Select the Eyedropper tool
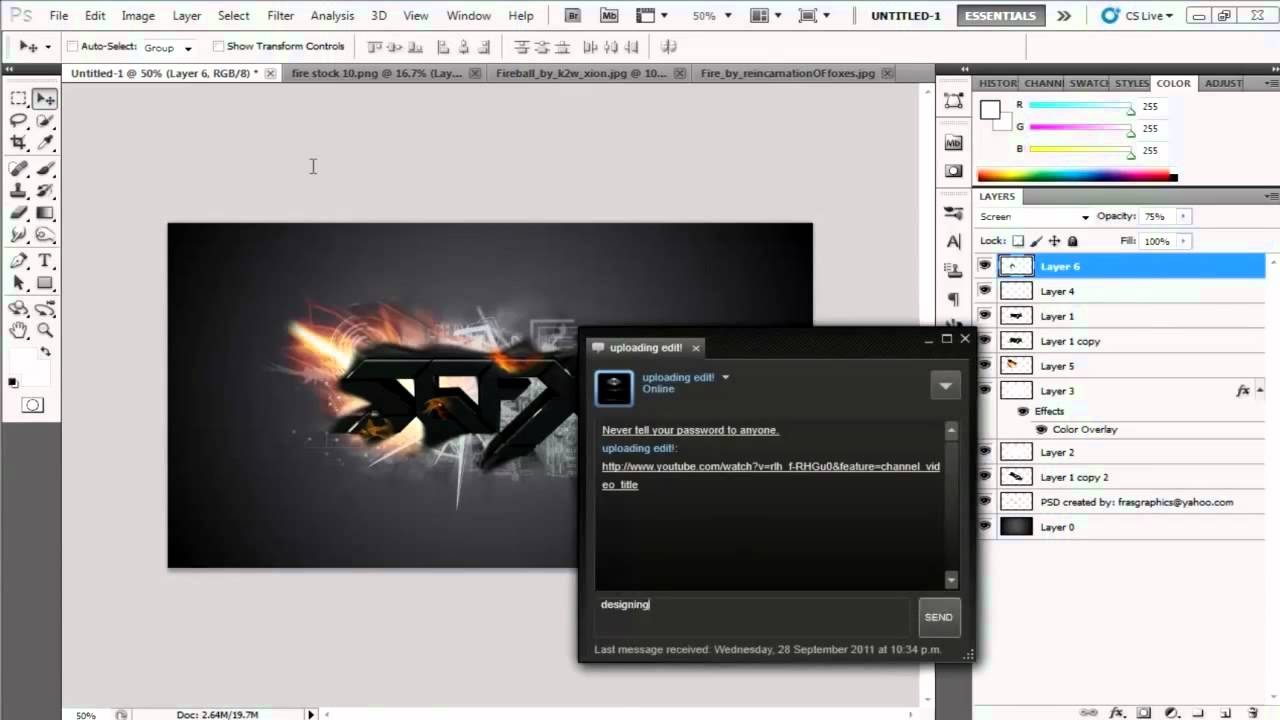 (x=44, y=143)
